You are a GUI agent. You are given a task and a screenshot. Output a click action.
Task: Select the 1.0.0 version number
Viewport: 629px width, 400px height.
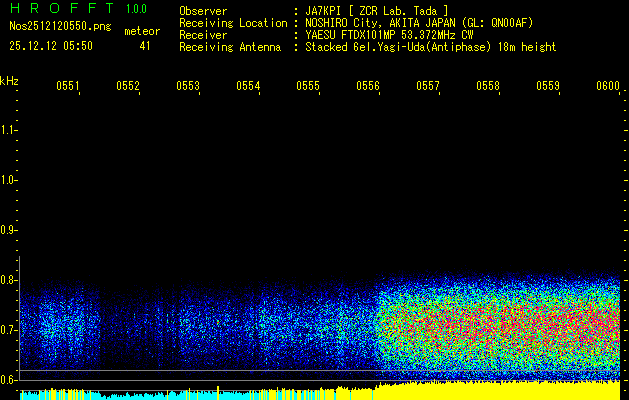point(136,9)
